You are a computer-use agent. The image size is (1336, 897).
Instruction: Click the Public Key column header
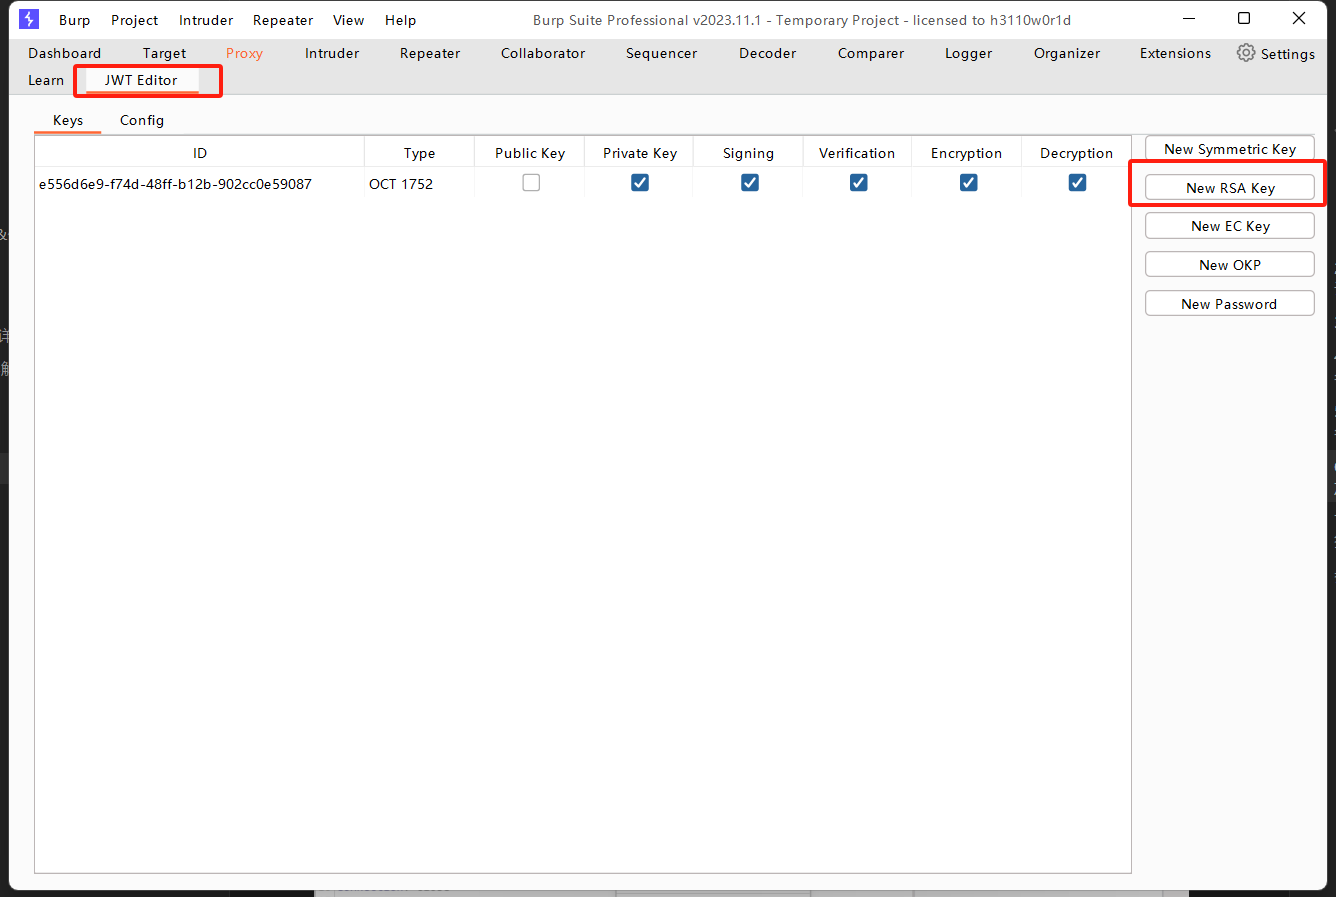[530, 153]
